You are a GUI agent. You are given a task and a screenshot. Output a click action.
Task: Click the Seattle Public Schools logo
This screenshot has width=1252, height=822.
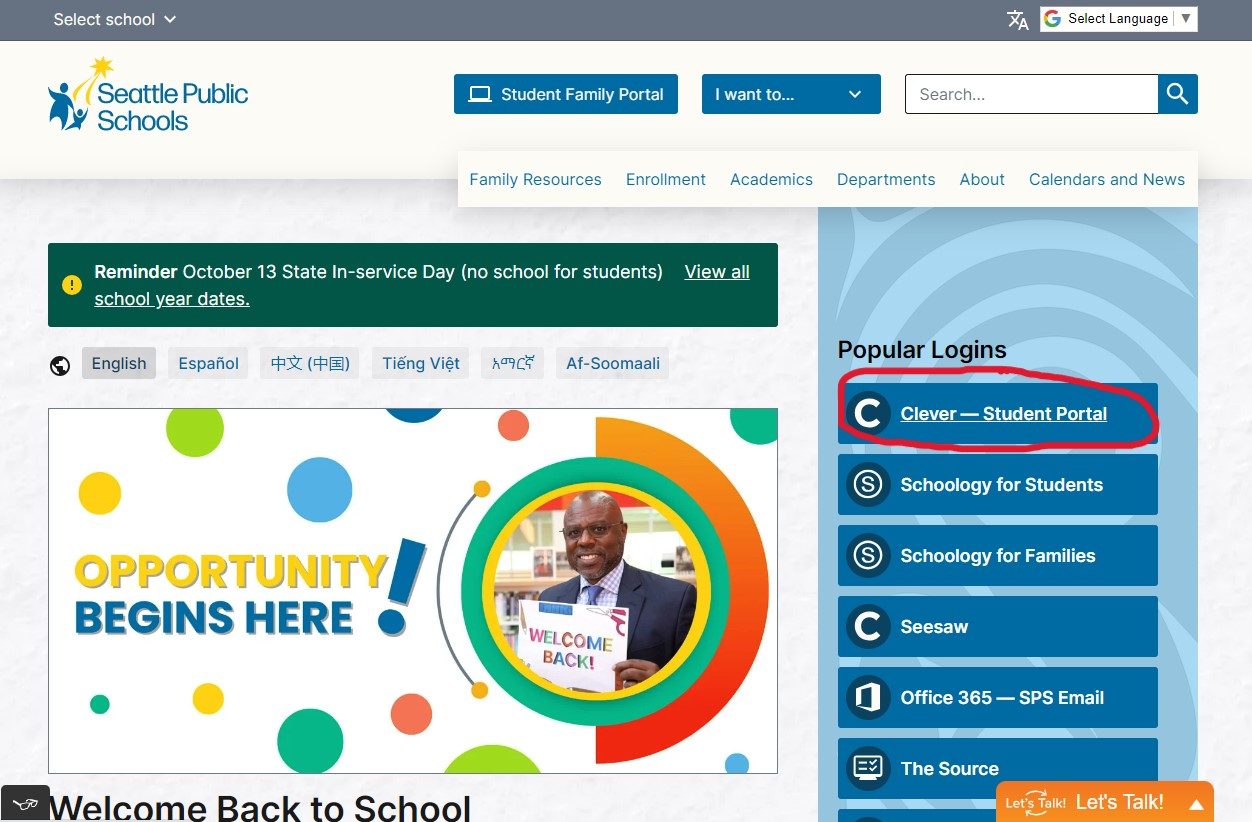[148, 95]
